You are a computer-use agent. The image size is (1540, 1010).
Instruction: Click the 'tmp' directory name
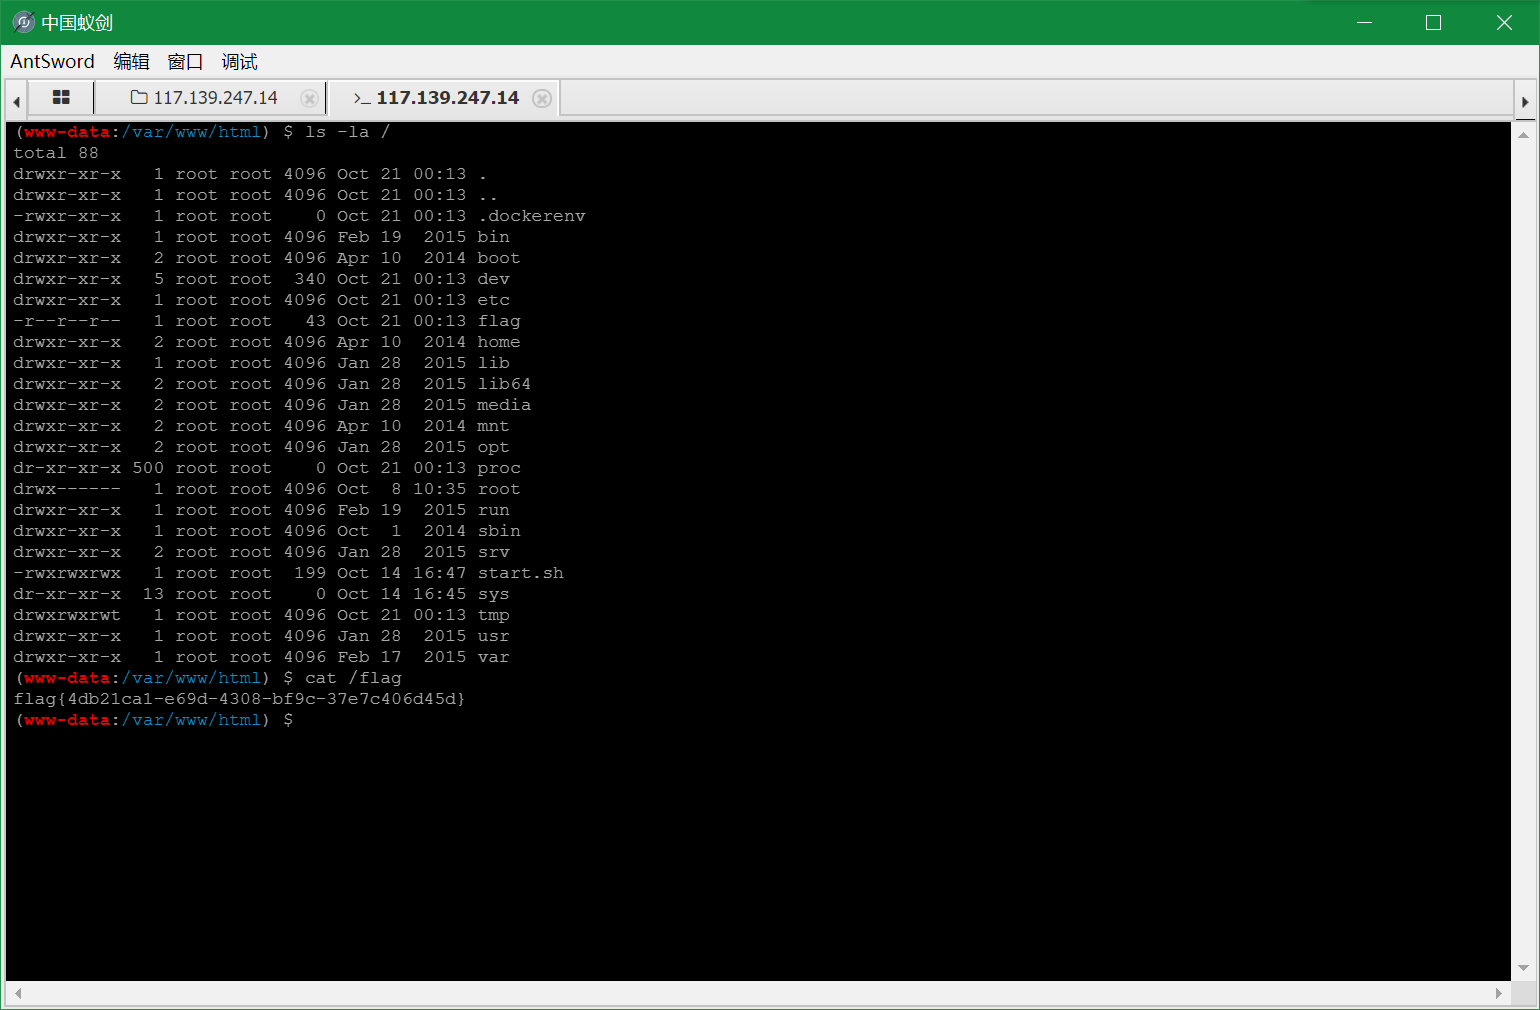(493, 615)
